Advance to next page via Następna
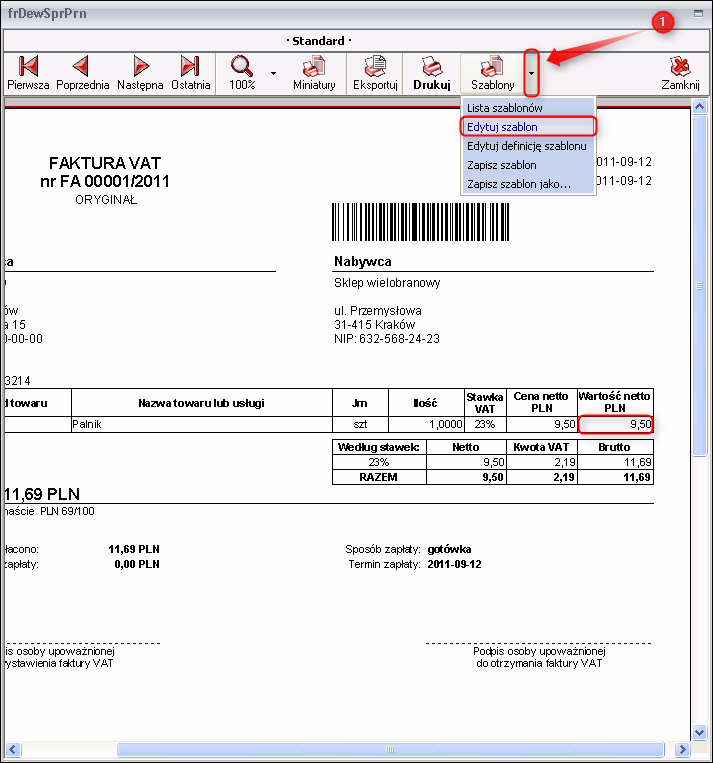 click(x=140, y=73)
